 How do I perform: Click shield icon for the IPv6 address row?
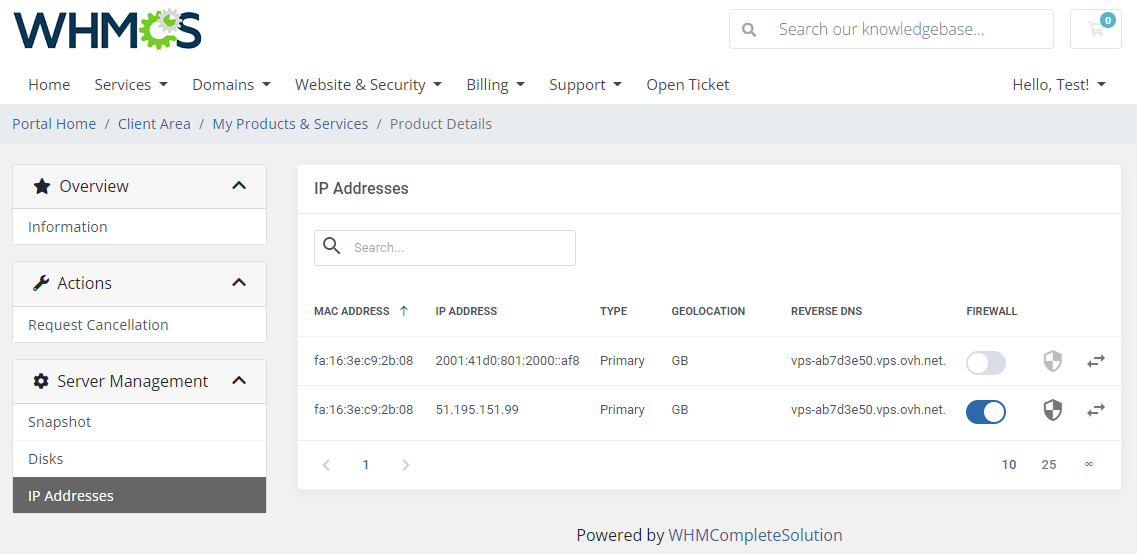pyautogui.click(x=1052, y=361)
